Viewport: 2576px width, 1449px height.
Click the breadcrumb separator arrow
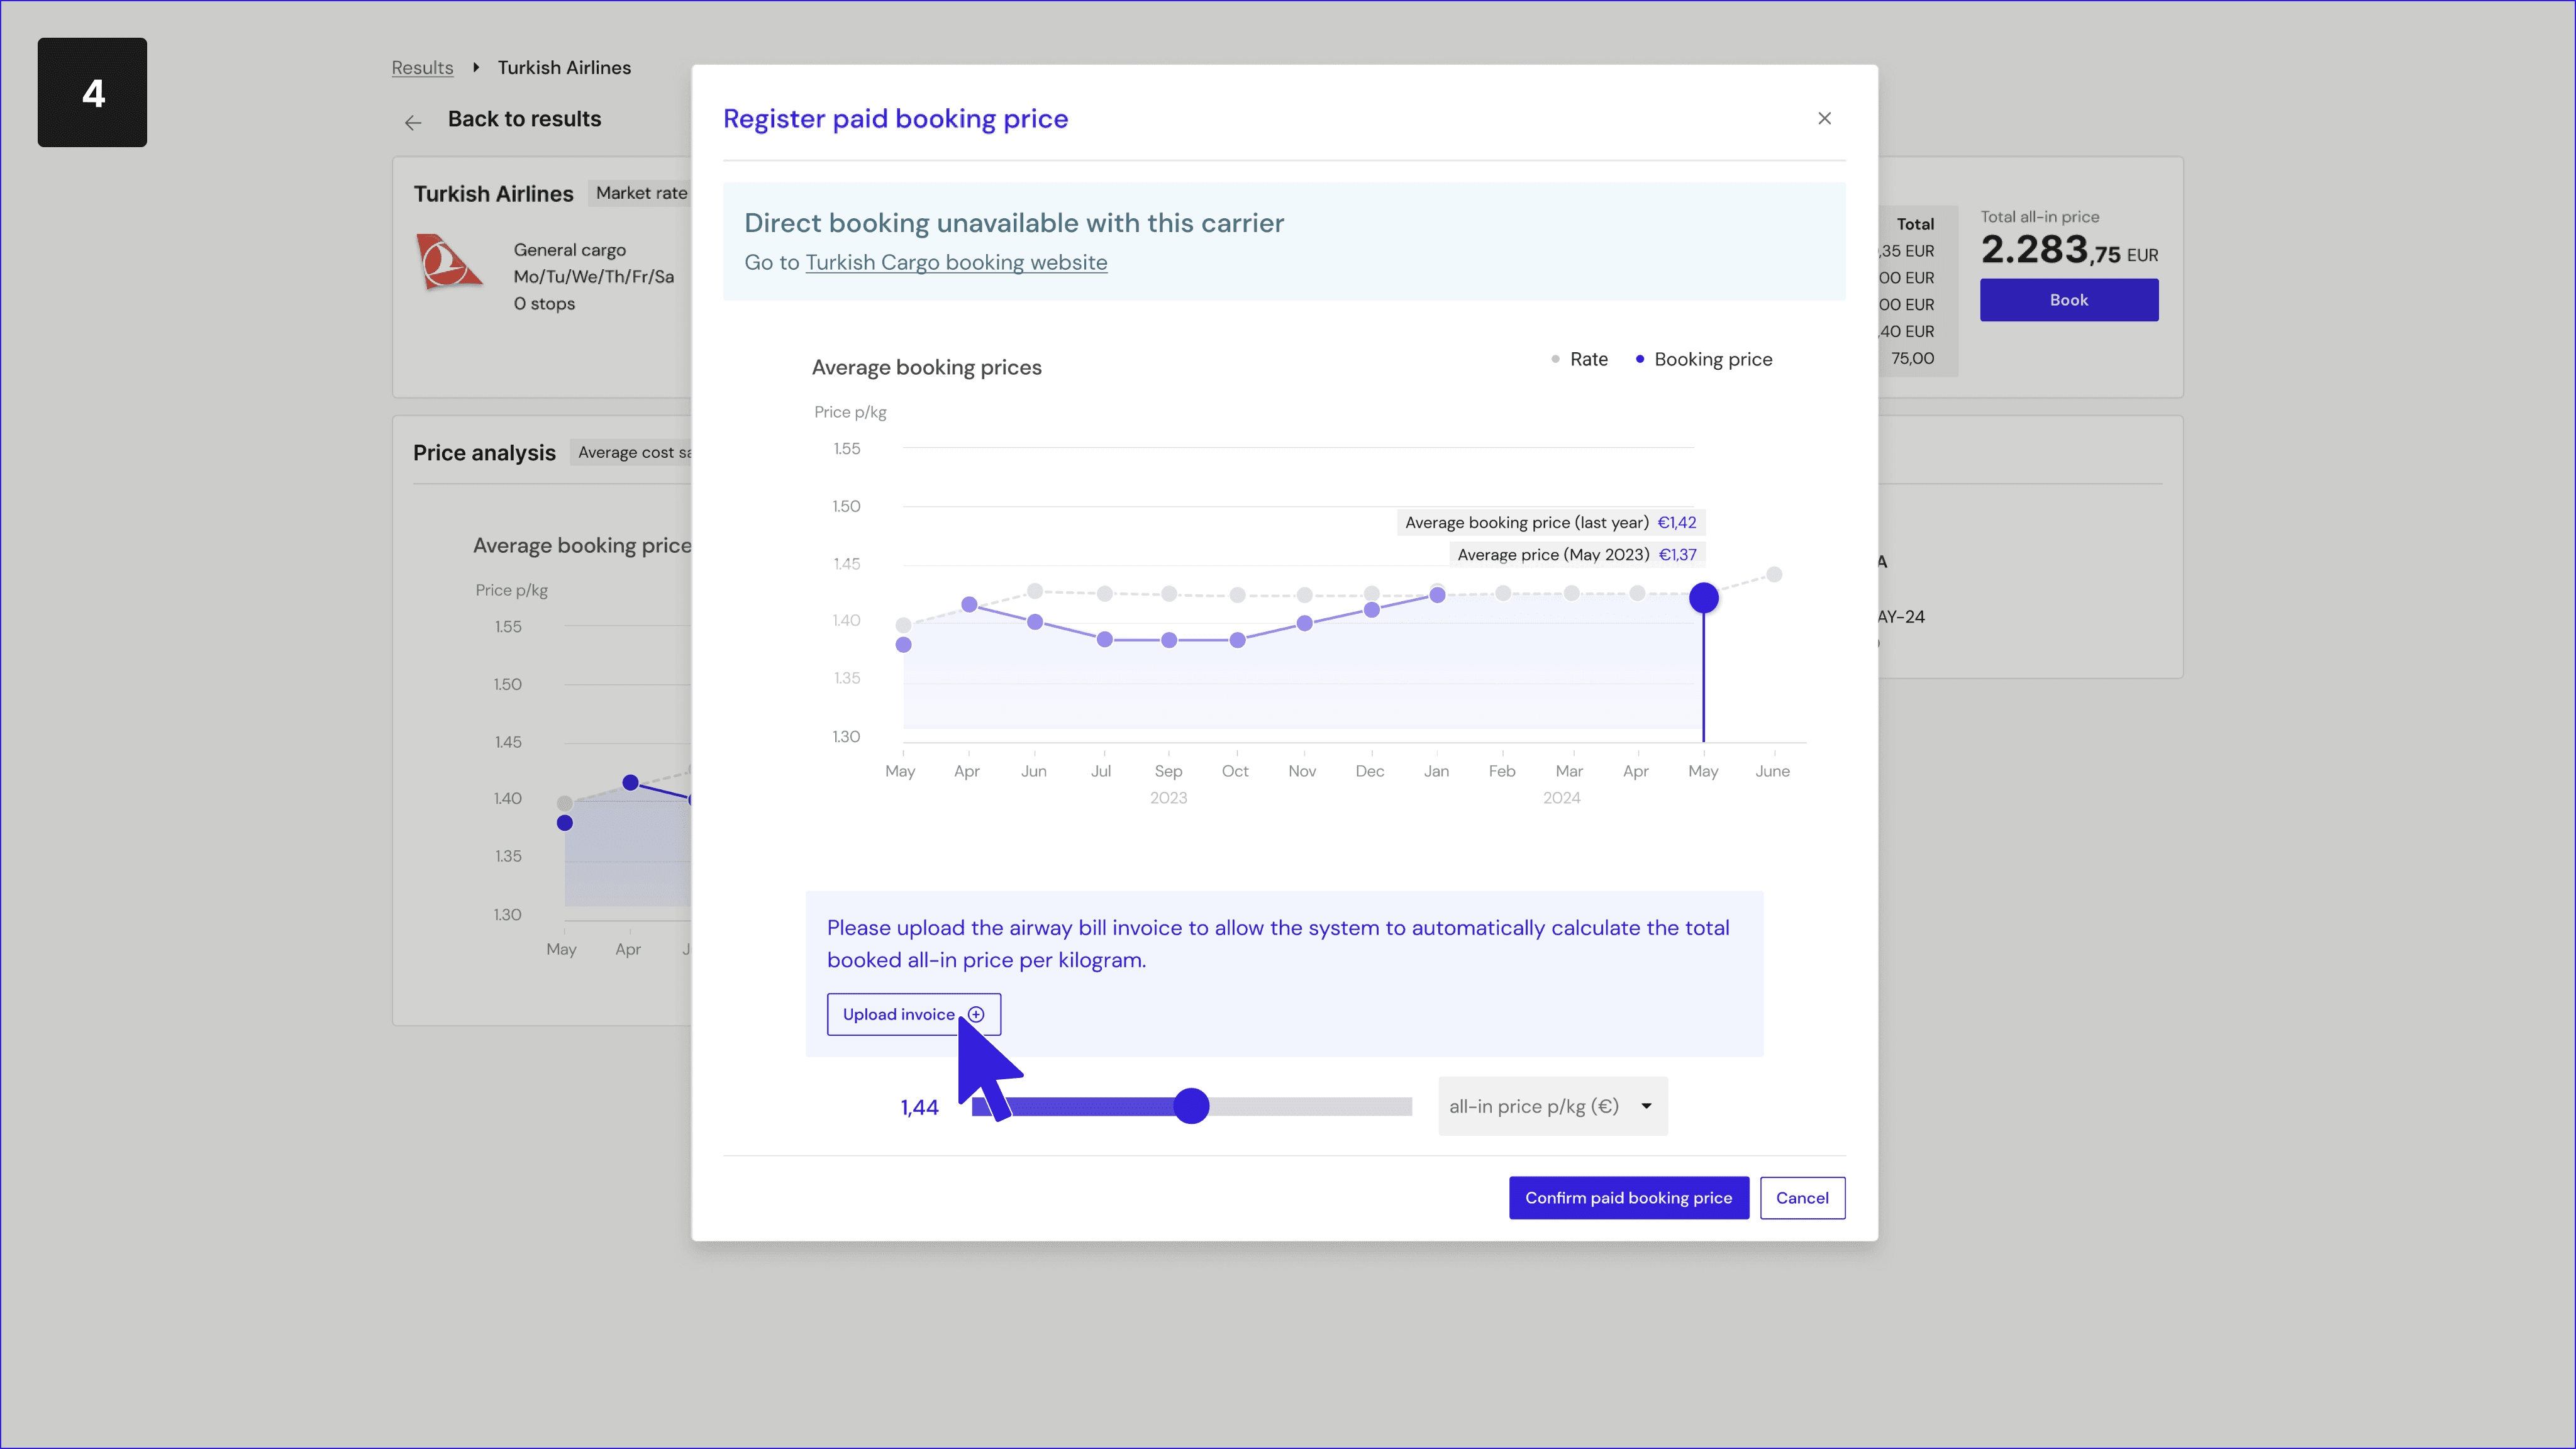click(476, 67)
